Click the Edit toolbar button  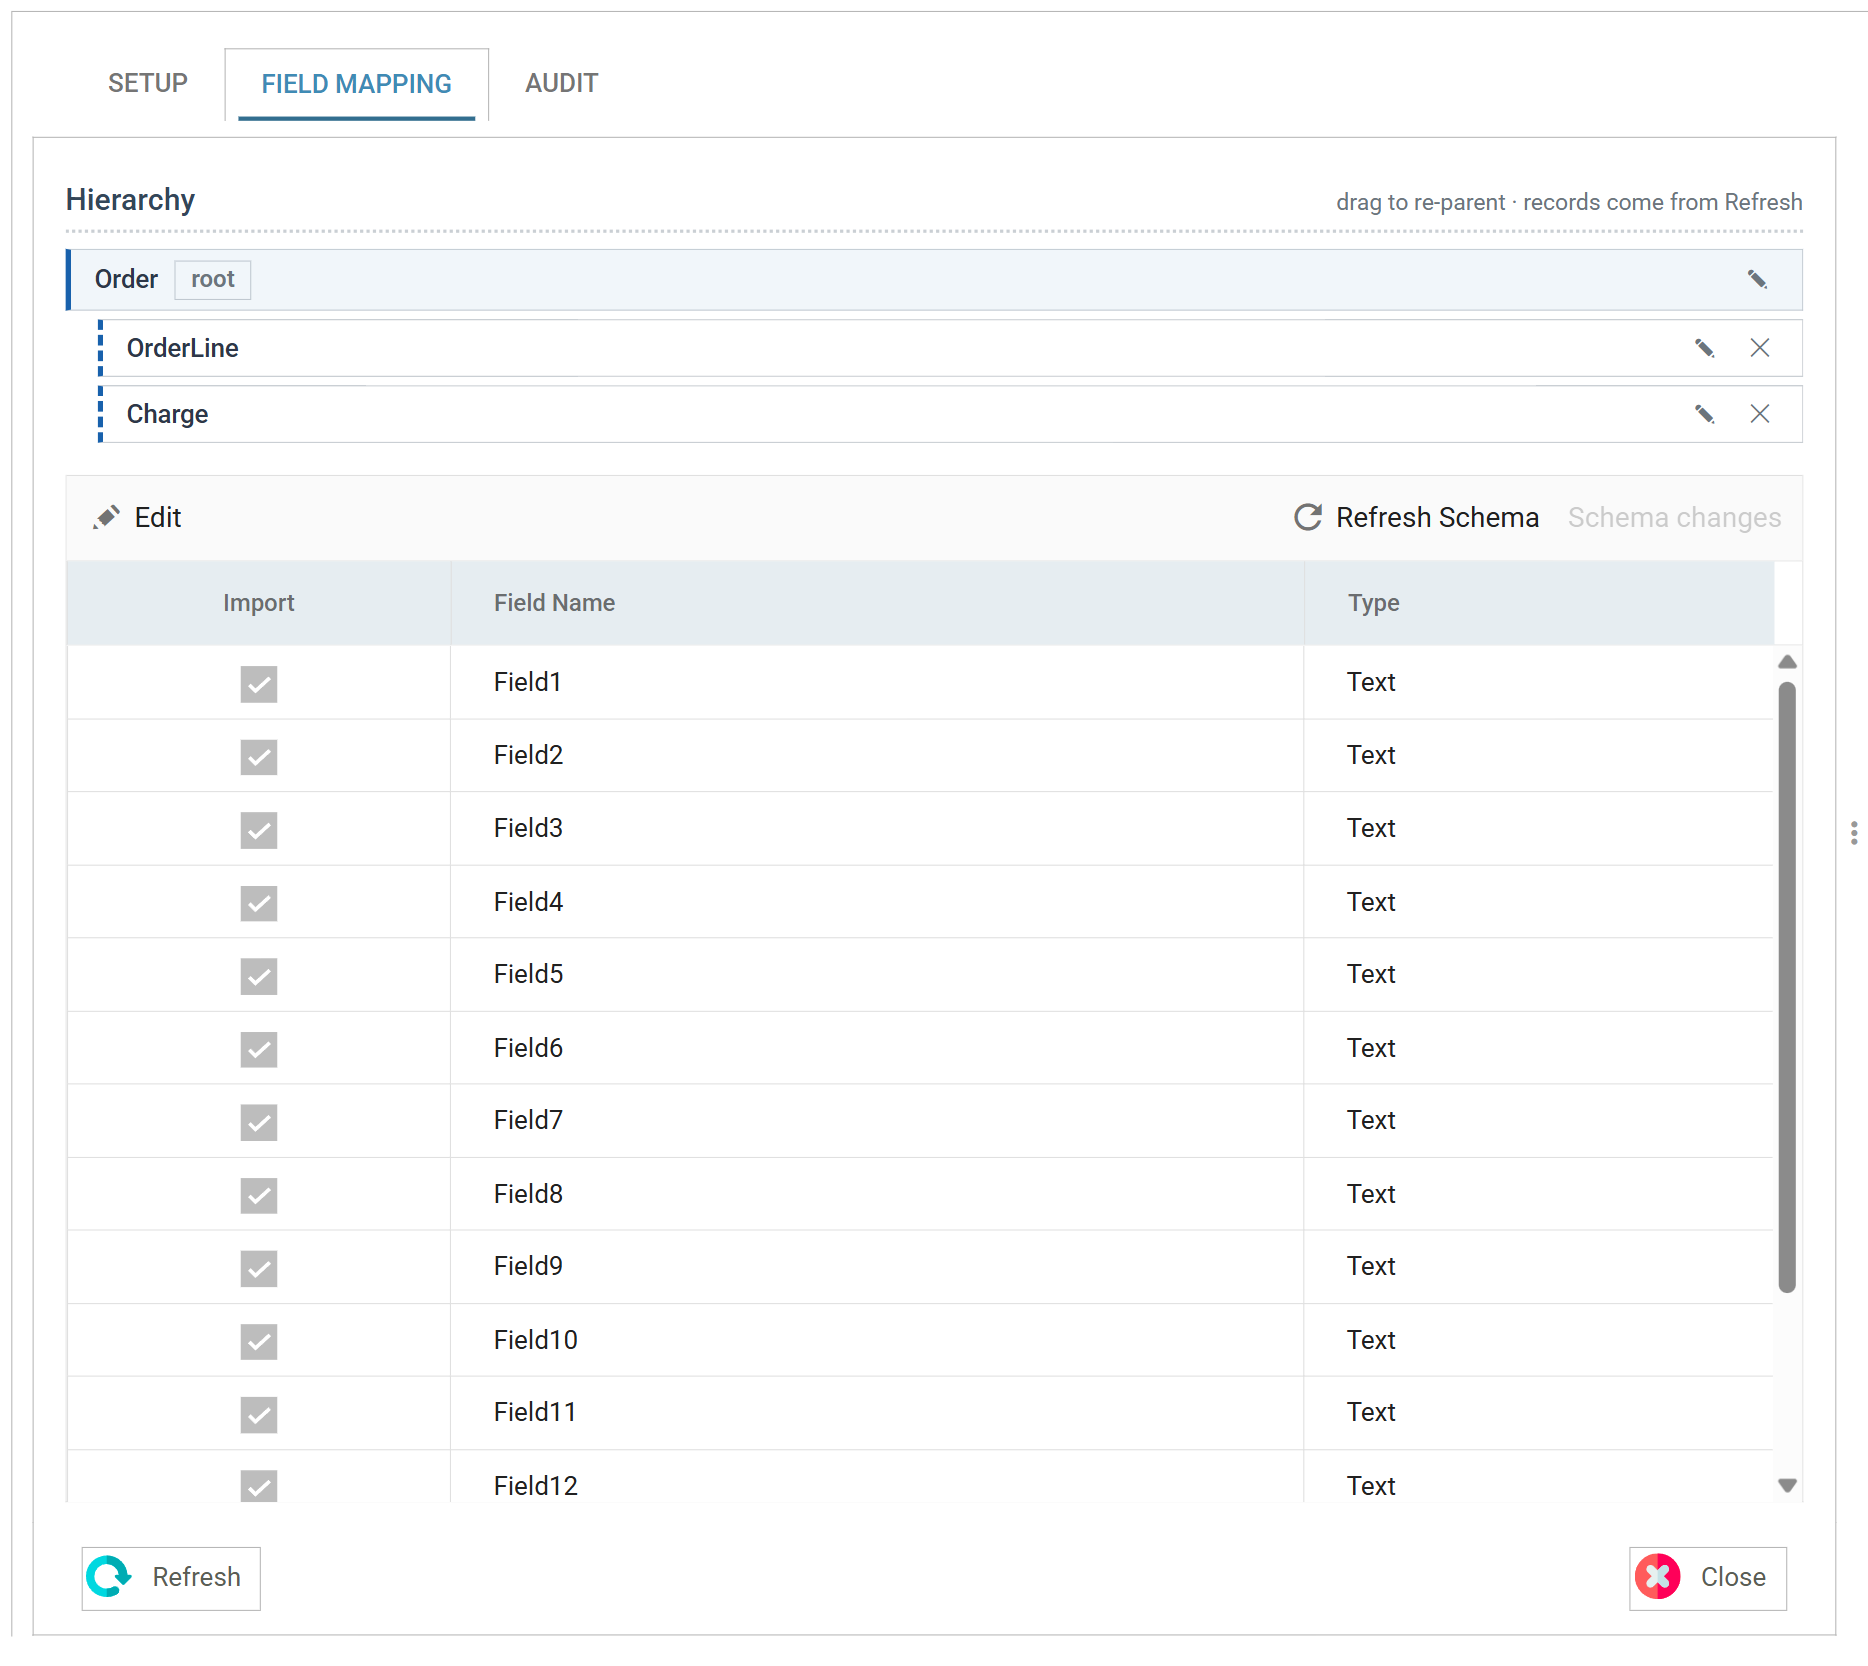(137, 517)
